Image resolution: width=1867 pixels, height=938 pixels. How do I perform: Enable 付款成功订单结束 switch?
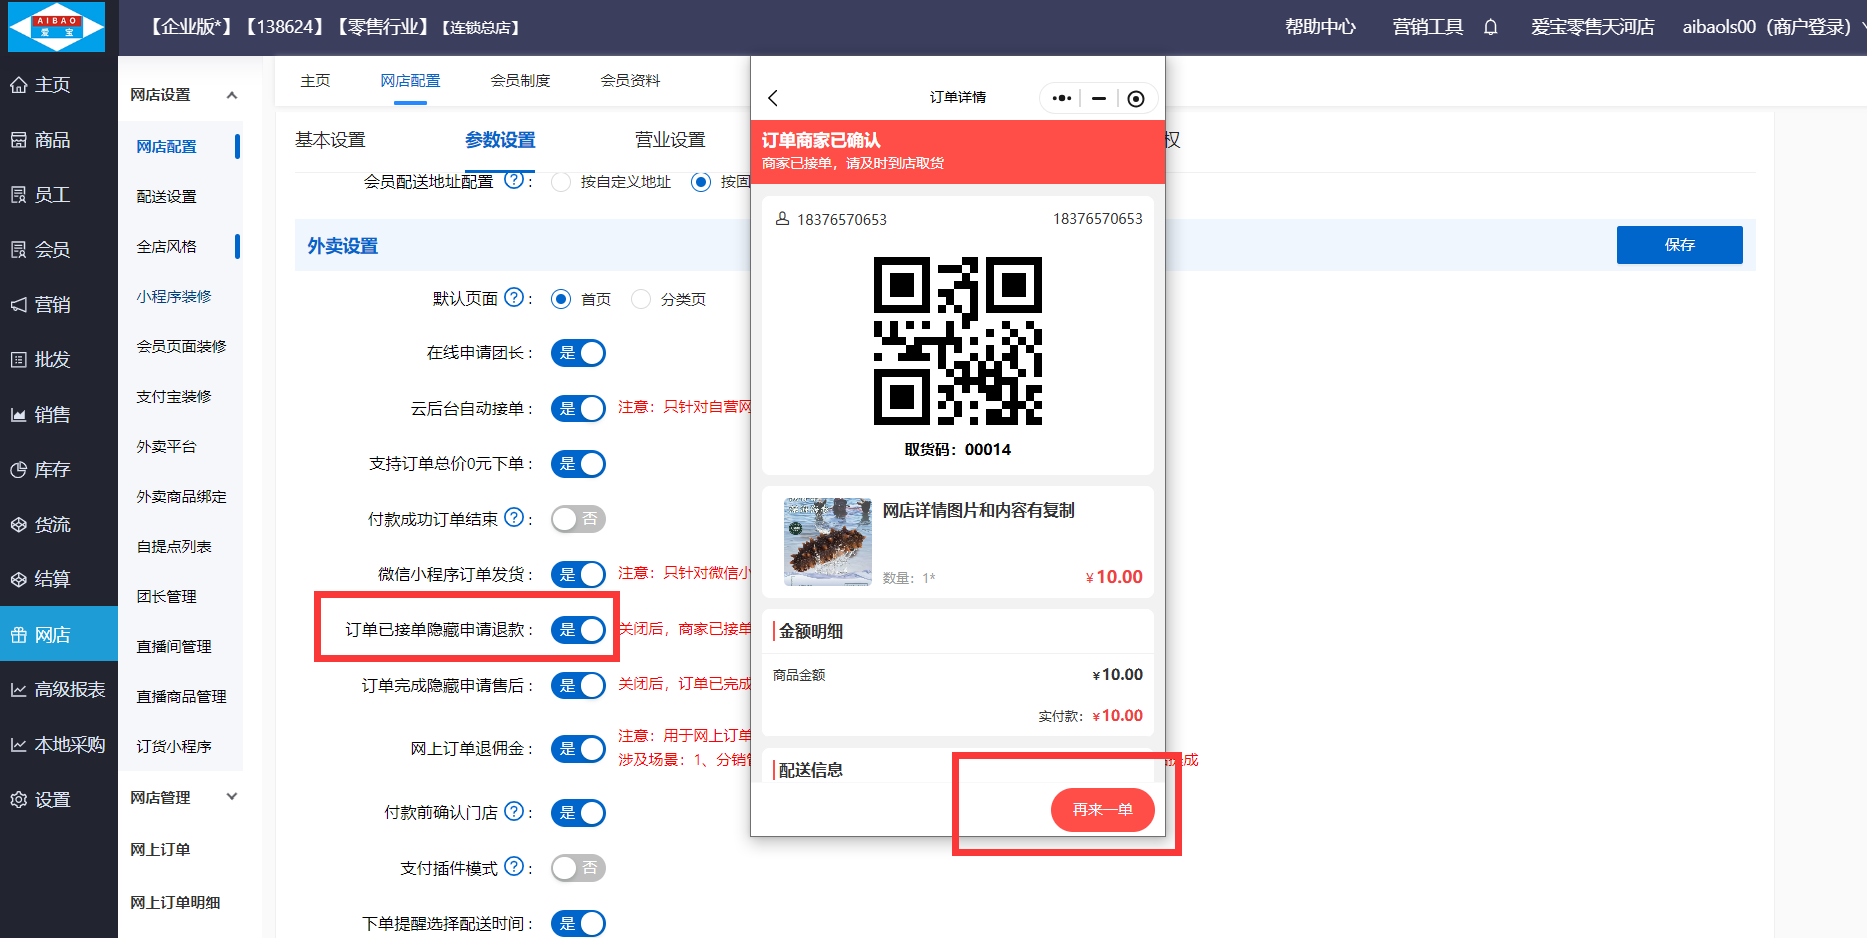pos(578,519)
